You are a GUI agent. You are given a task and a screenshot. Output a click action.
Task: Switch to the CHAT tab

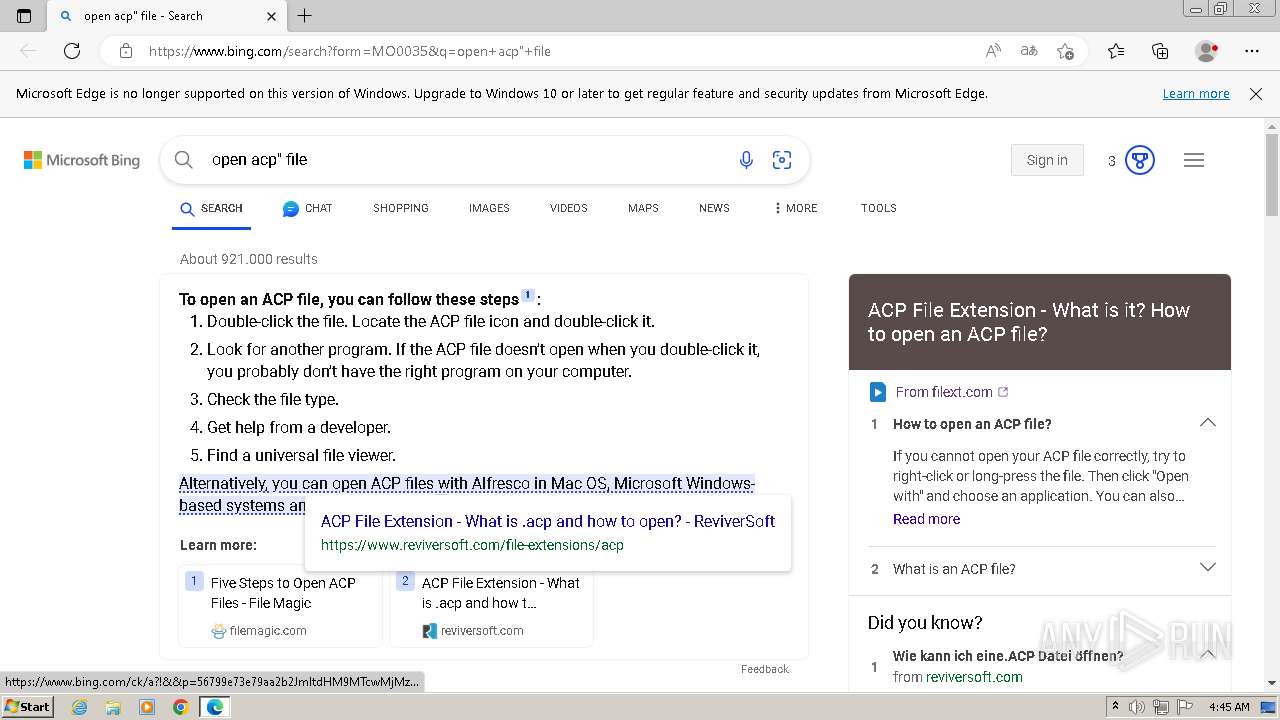[x=307, y=208]
